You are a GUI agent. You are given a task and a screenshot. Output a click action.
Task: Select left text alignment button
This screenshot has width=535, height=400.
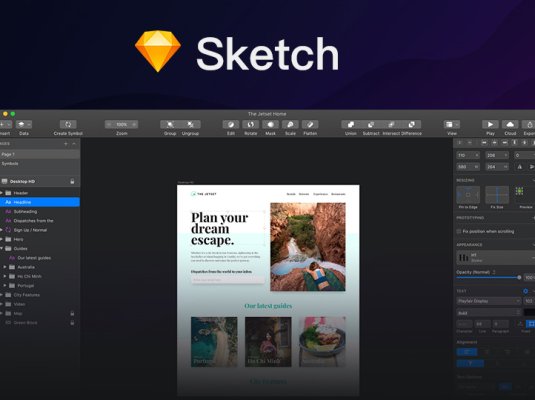coord(467,352)
